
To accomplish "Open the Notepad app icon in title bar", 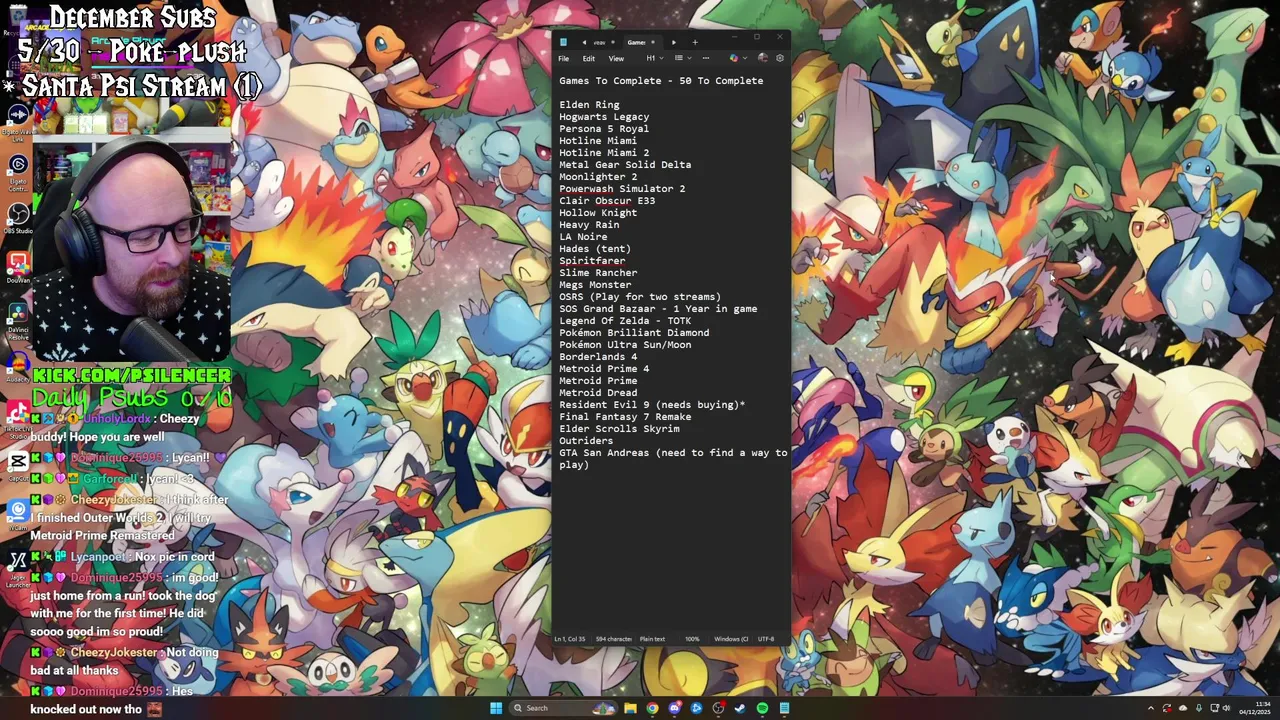I will click(563, 42).
